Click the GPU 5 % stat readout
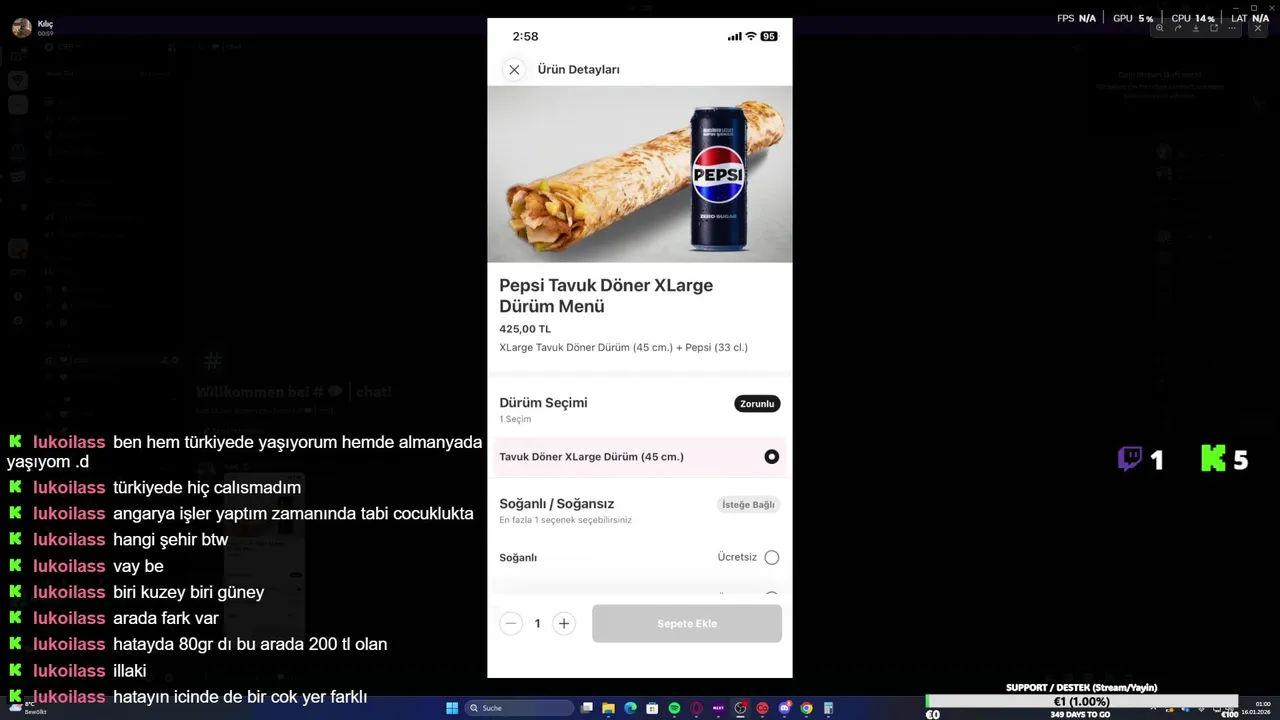Viewport: 1280px width, 720px height. click(1133, 18)
